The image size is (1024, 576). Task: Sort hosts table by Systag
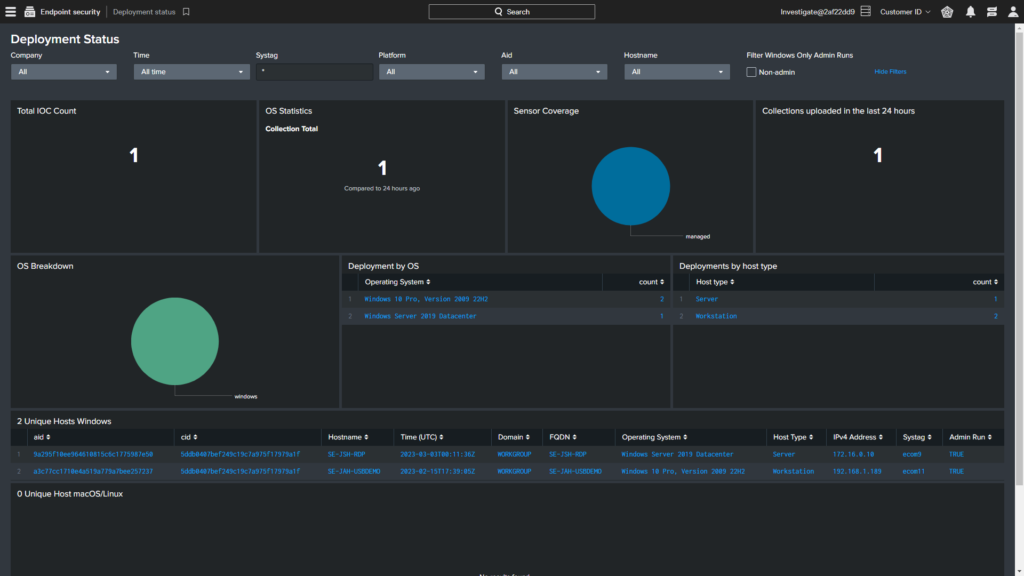pyautogui.click(x=917, y=437)
